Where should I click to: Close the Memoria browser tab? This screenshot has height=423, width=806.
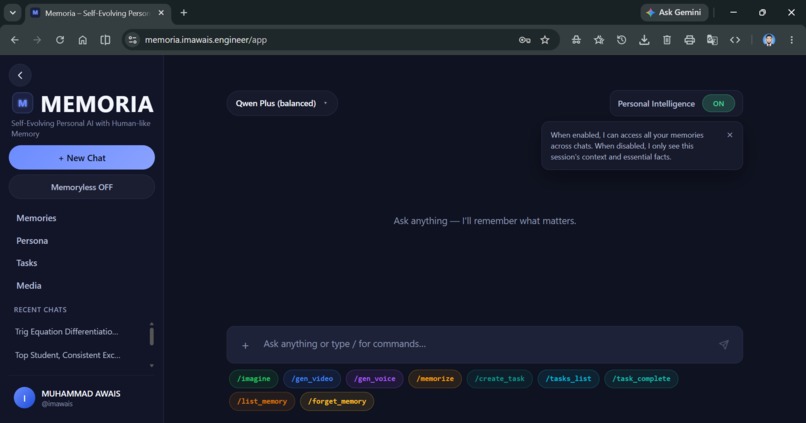pos(161,13)
